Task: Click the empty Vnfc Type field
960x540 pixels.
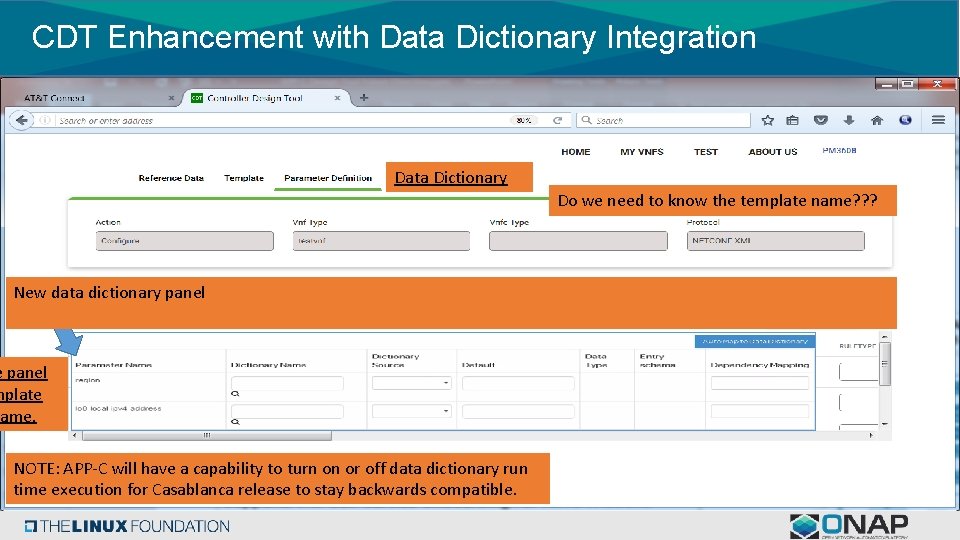Action: (x=578, y=241)
